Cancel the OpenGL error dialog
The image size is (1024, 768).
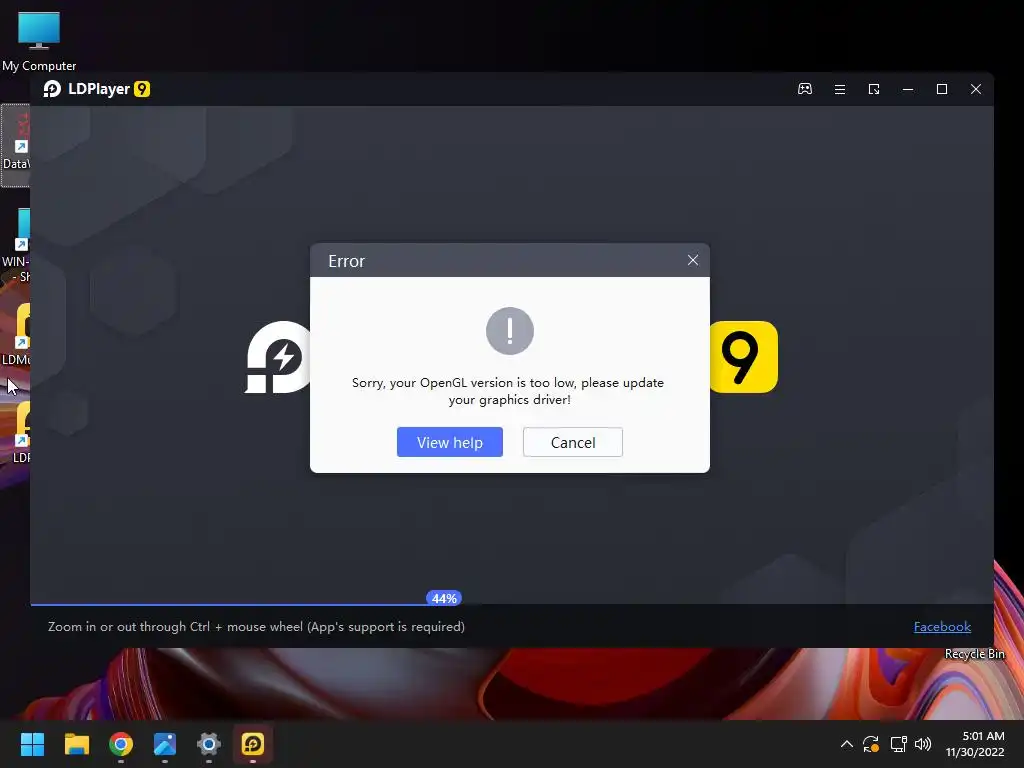pos(573,442)
